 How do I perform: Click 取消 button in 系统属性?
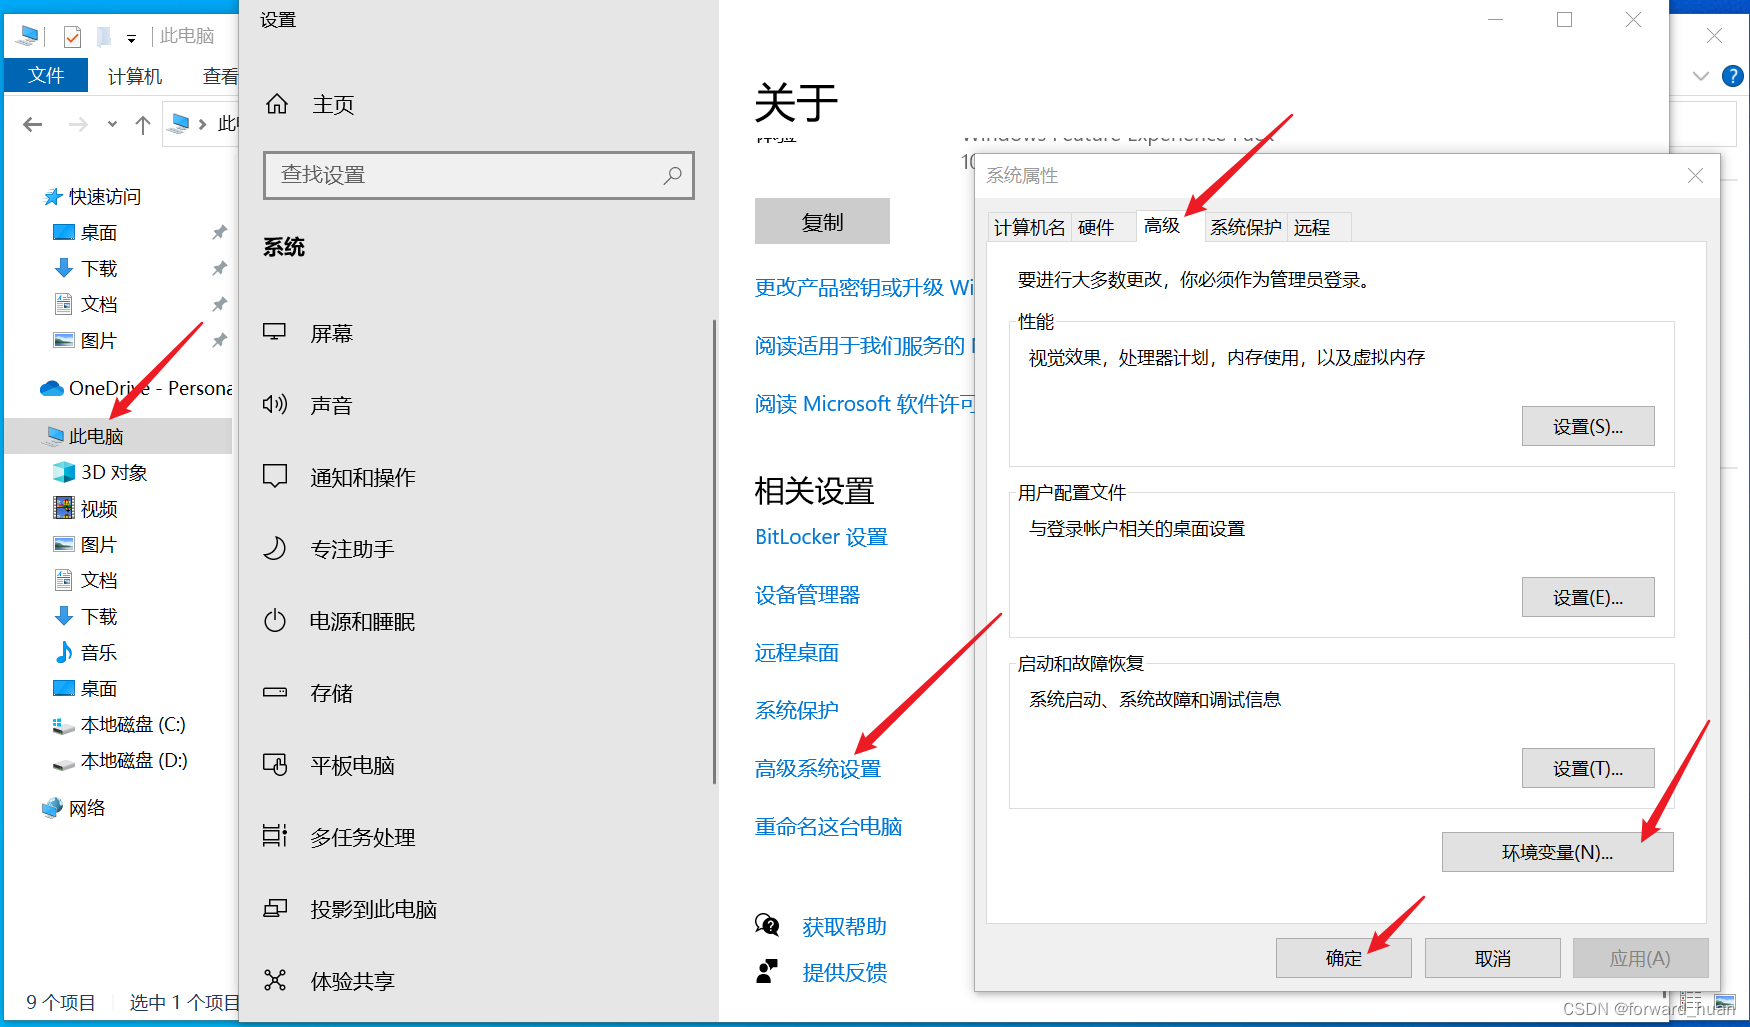[x=1492, y=958]
